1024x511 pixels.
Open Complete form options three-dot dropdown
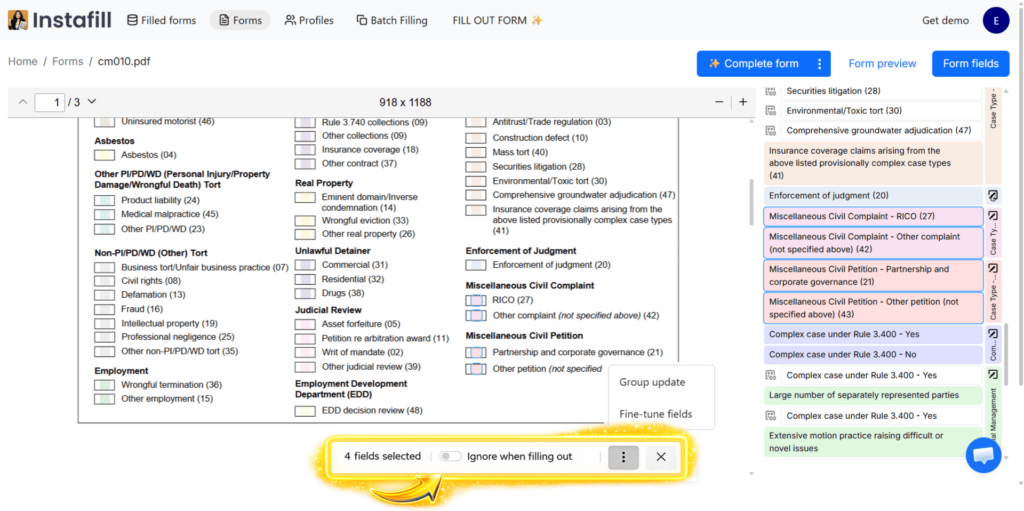pyautogui.click(x=820, y=64)
